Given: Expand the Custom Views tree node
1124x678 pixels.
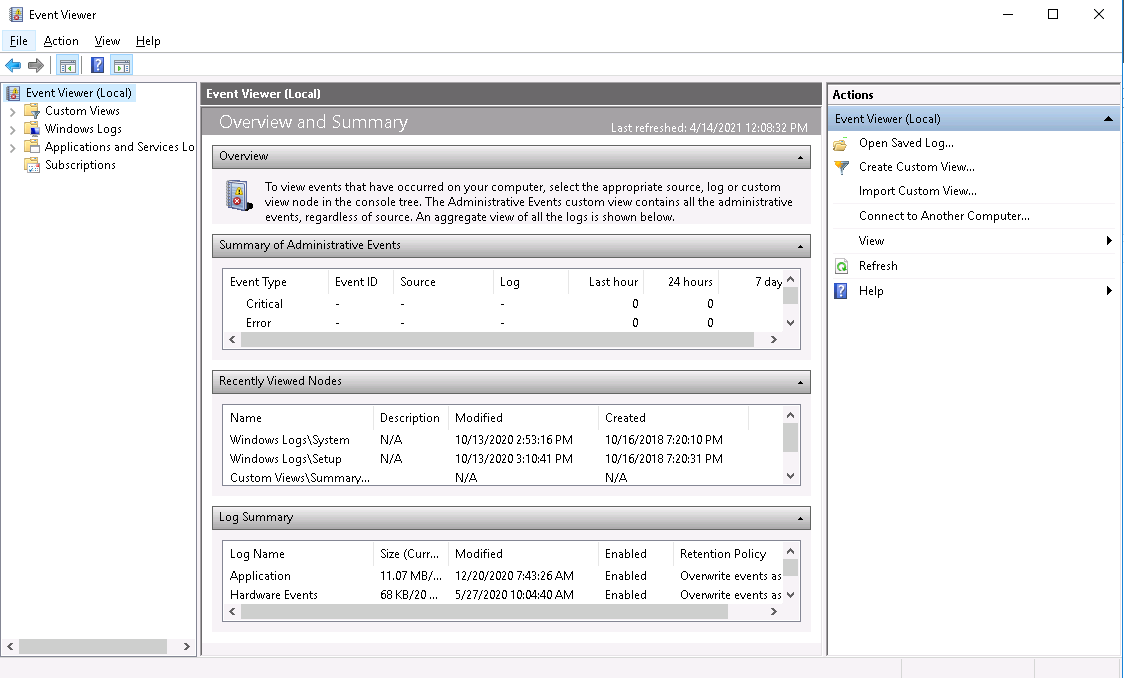Looking at the screenshot, I should (x=12, y=112).
